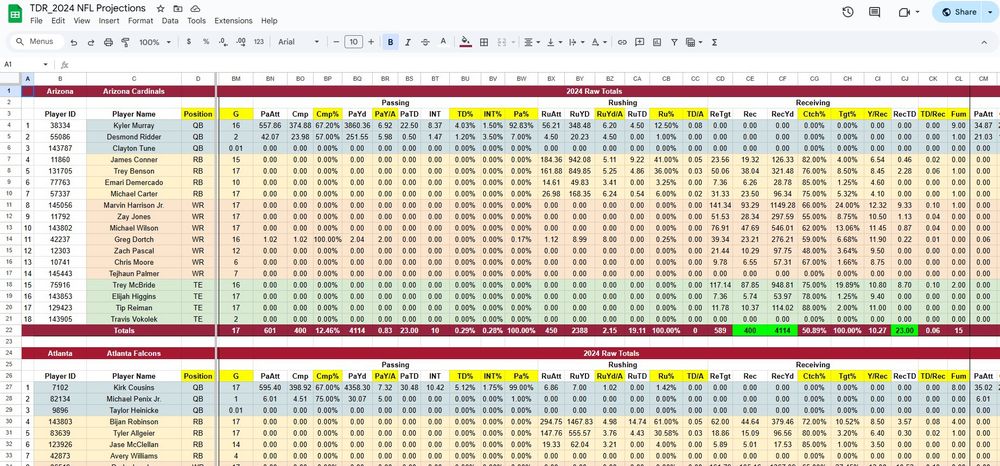
Task: Open the Arial font dropdown
Action: coord(298,42)
